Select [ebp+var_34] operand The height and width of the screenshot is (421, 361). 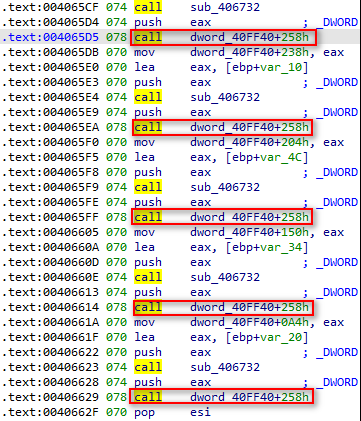pyautogui.click(x=267, y=247)
